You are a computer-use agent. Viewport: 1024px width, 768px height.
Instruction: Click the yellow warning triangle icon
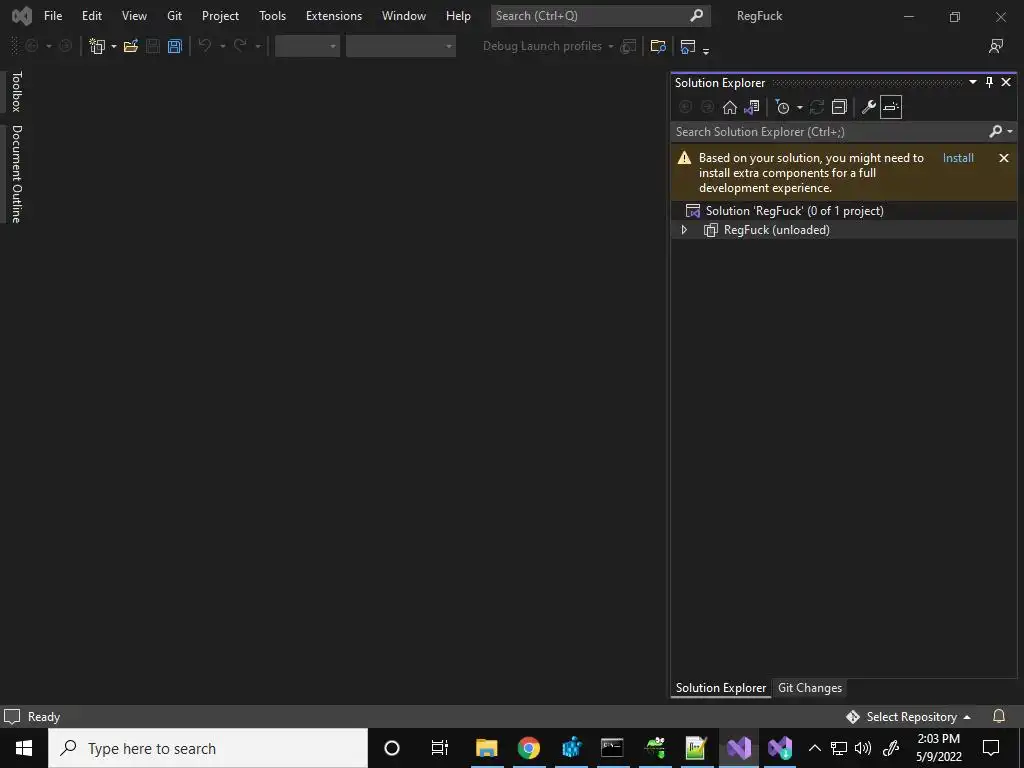(684, 157)
